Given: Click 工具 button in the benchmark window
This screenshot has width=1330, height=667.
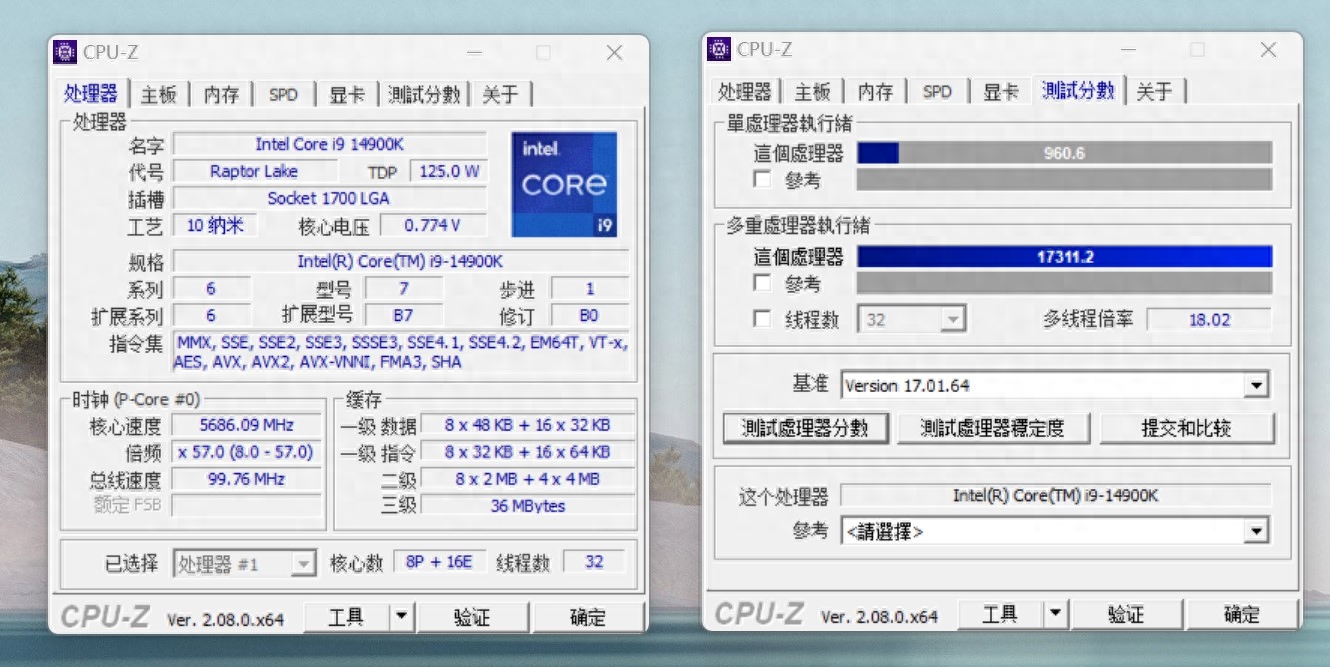Looking at the screenshot, I should [1000, 614].
